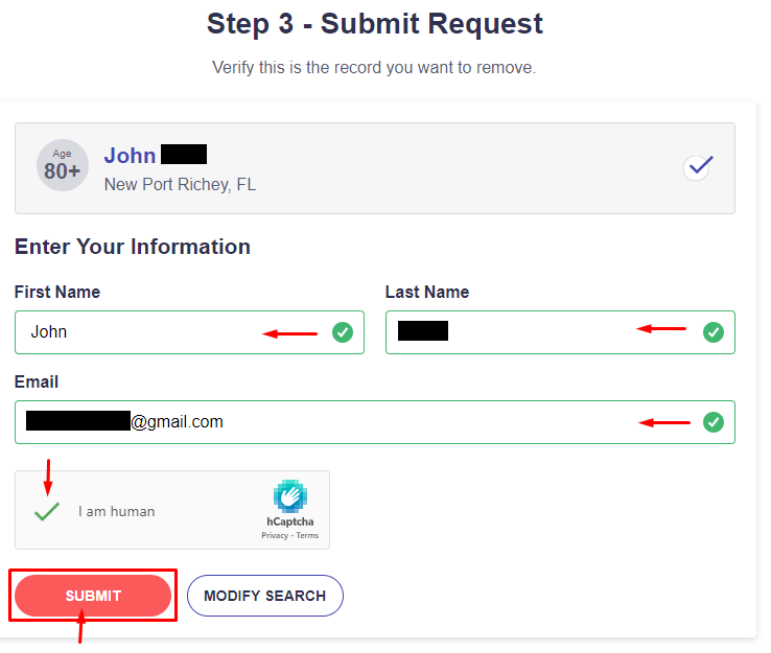The height and width of the screenshot is (653, 771).
Task: Open the hCaptcha Terms link
Action: (307, 536)
